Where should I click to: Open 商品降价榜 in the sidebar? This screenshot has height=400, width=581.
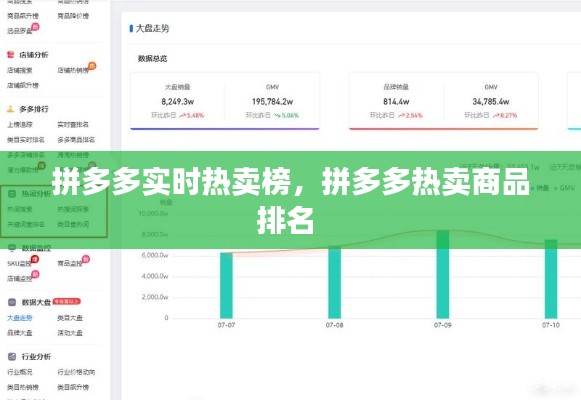(x=73, y=16)
